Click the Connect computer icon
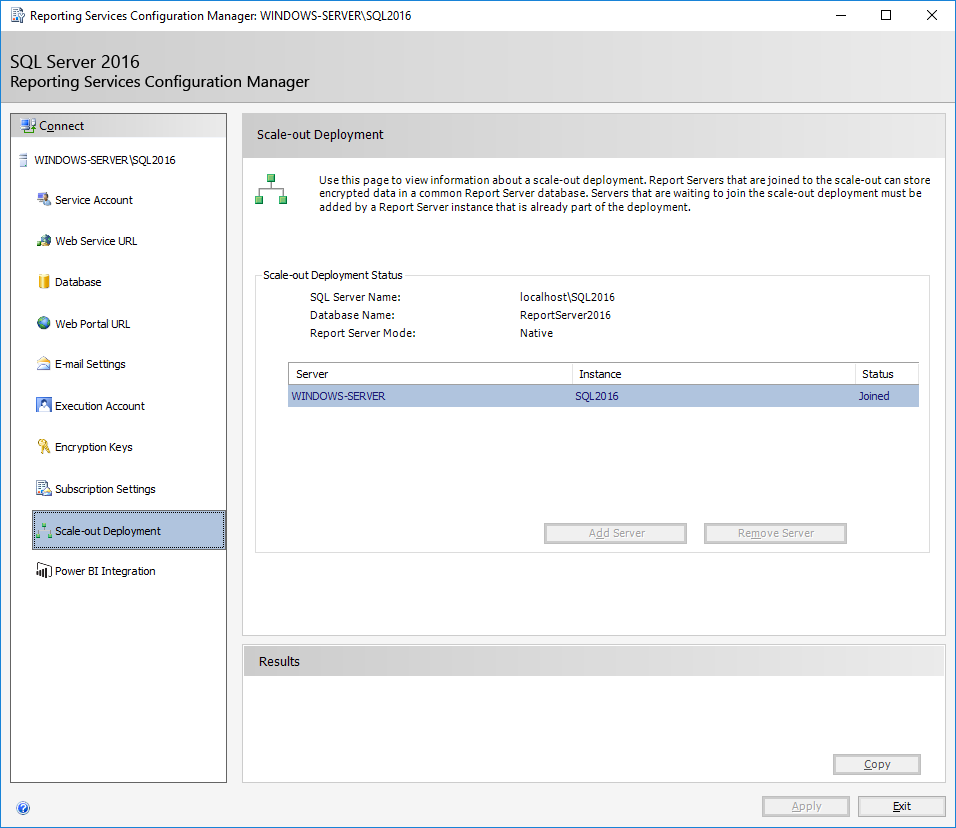The width and height of the screenshot is (956, 828). 28,126
